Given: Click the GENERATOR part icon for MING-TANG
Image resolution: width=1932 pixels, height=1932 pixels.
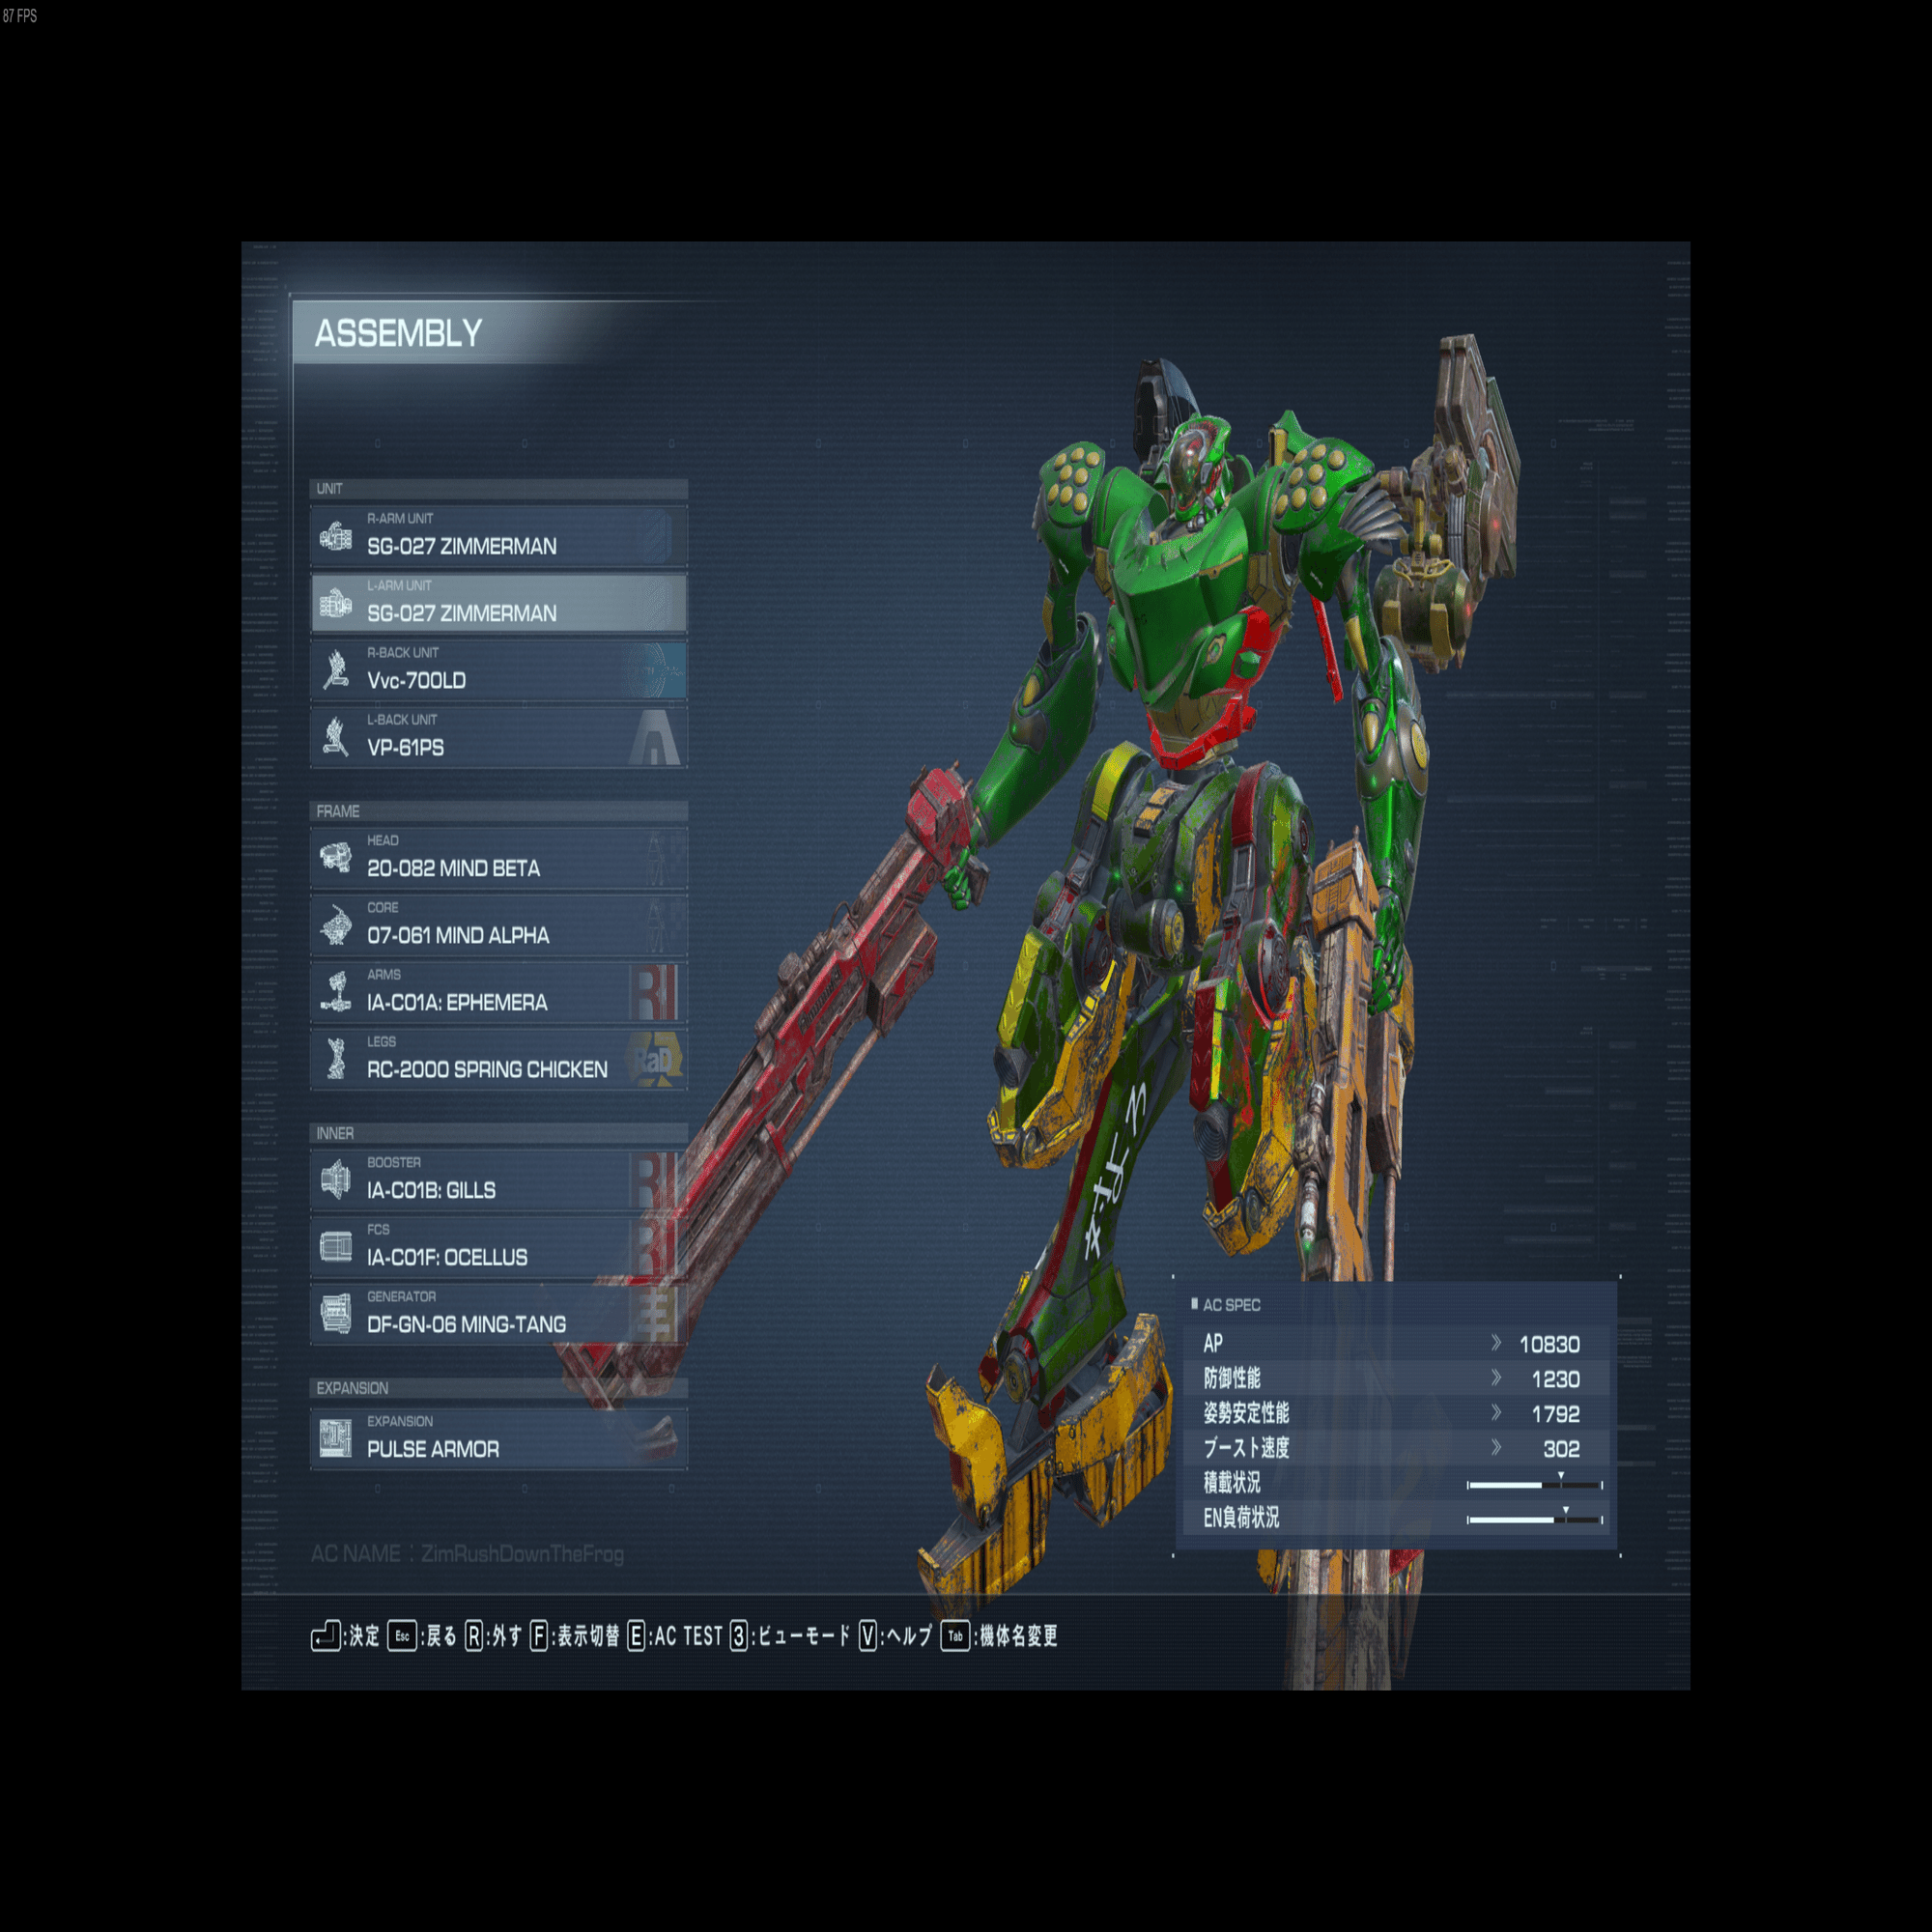Looking at the screenshot, I should [336, 1315].
